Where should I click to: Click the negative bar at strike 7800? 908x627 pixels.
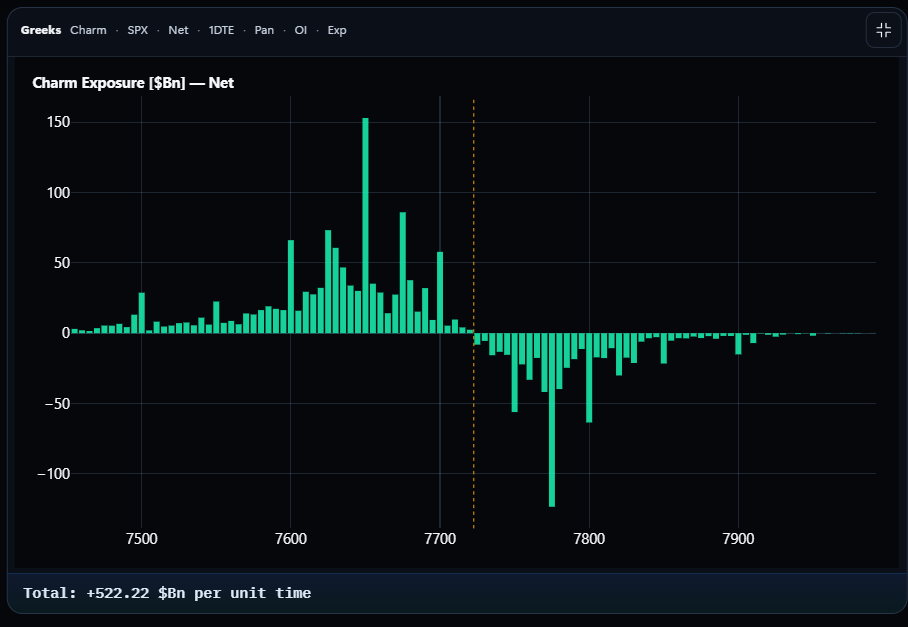(590, 377)
